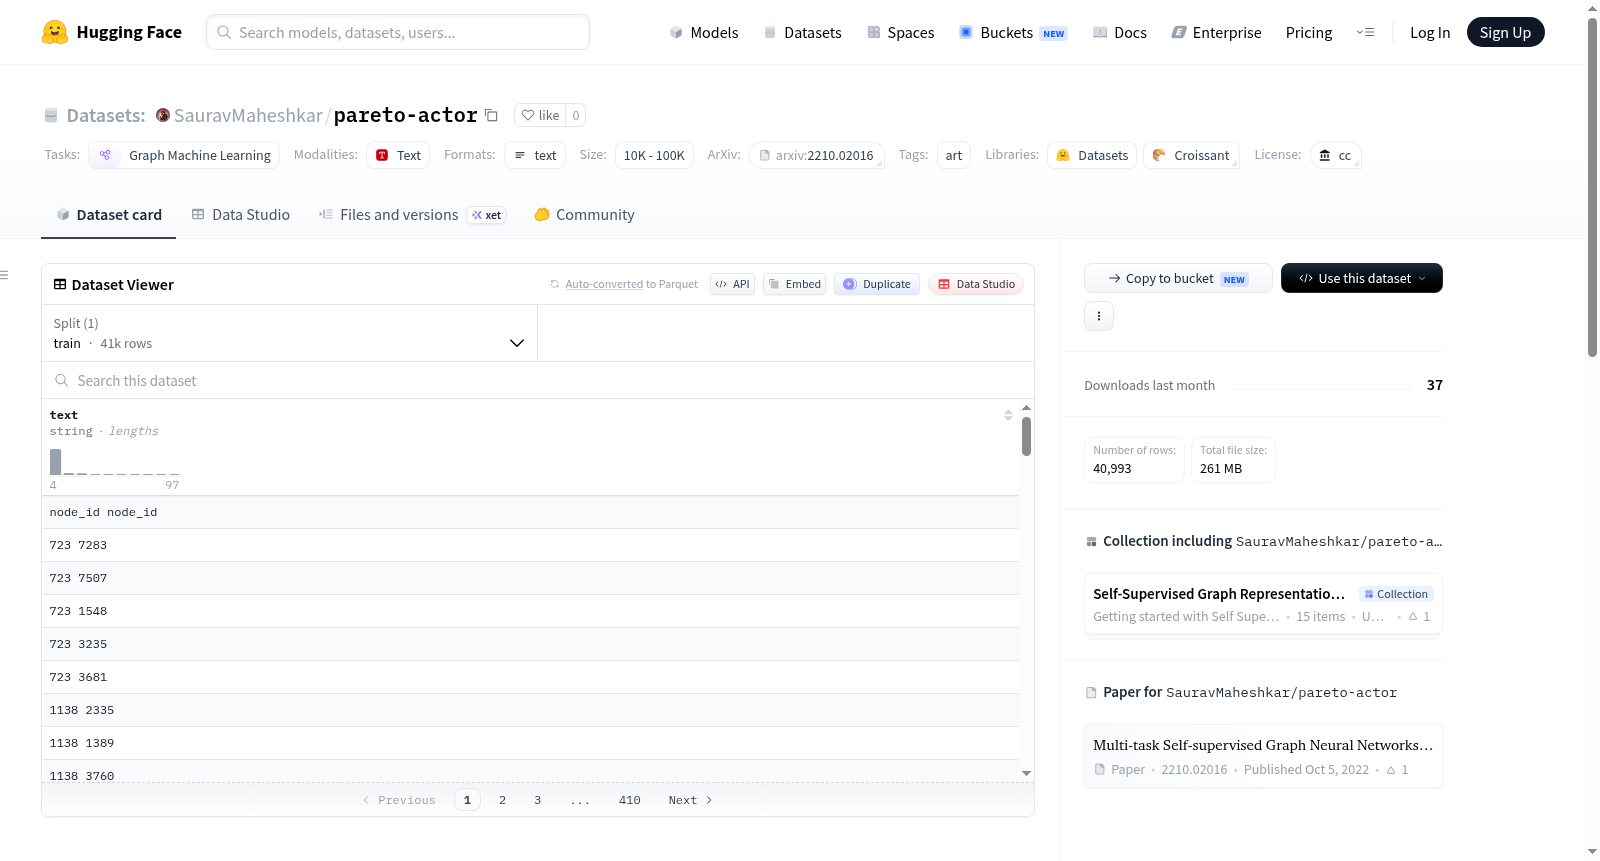
Task: Click the page vertical scrollbar thumb
Action: click(1592, 185)
